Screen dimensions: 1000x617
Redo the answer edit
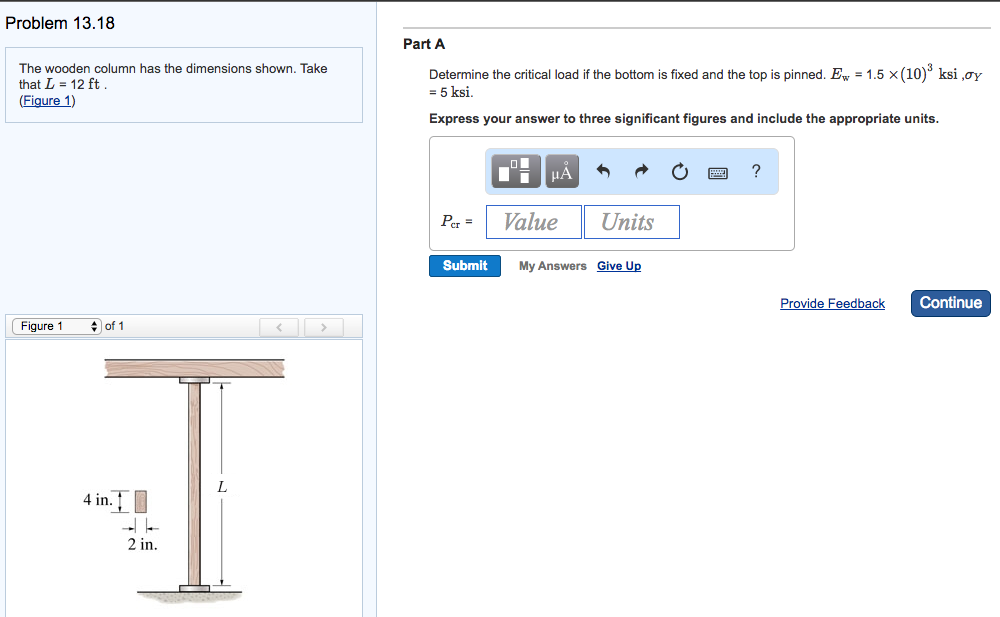click(x=641, y=171)
